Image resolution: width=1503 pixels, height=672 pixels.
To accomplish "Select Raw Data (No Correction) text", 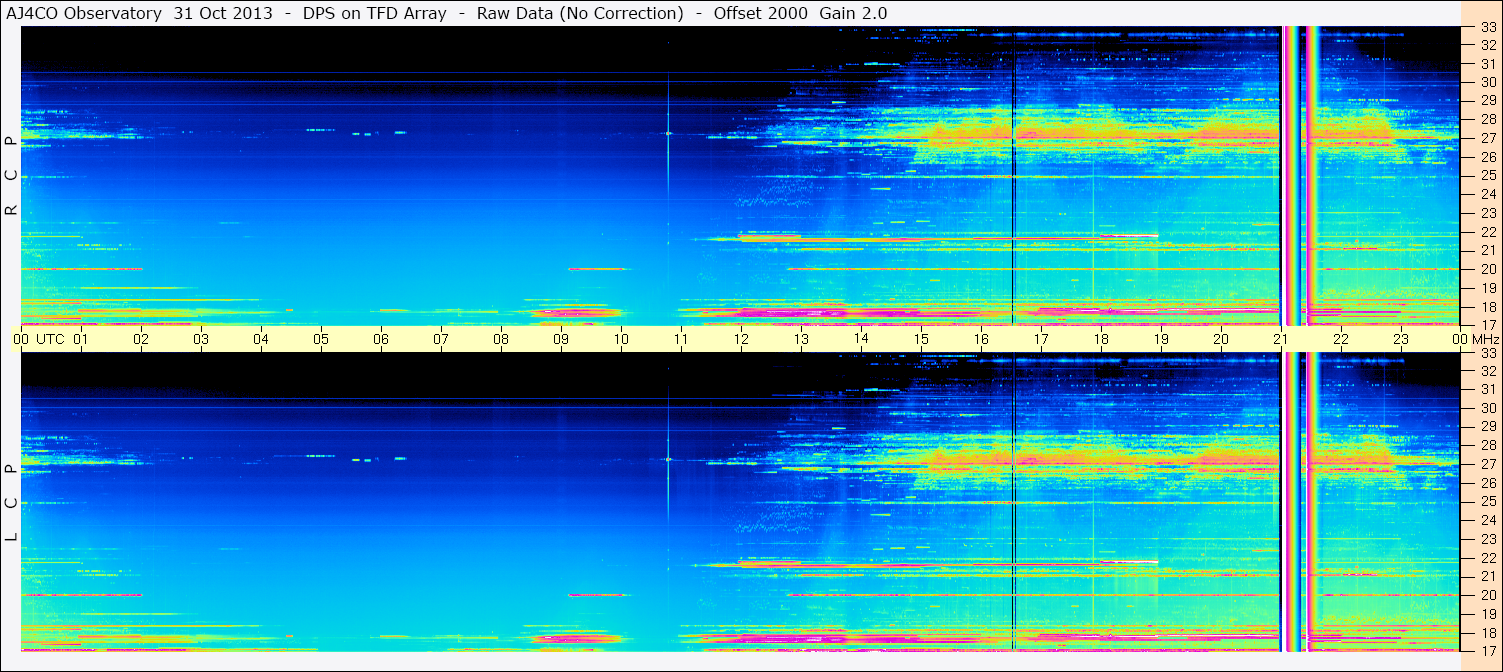I will (580, 14).
